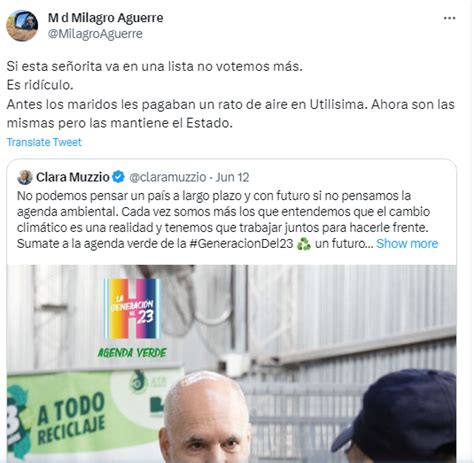This screenshot has width=474, height=463.
Task: Expand quoted tweet with Show more
Action: pyautogui.click(x=407, y=244)
